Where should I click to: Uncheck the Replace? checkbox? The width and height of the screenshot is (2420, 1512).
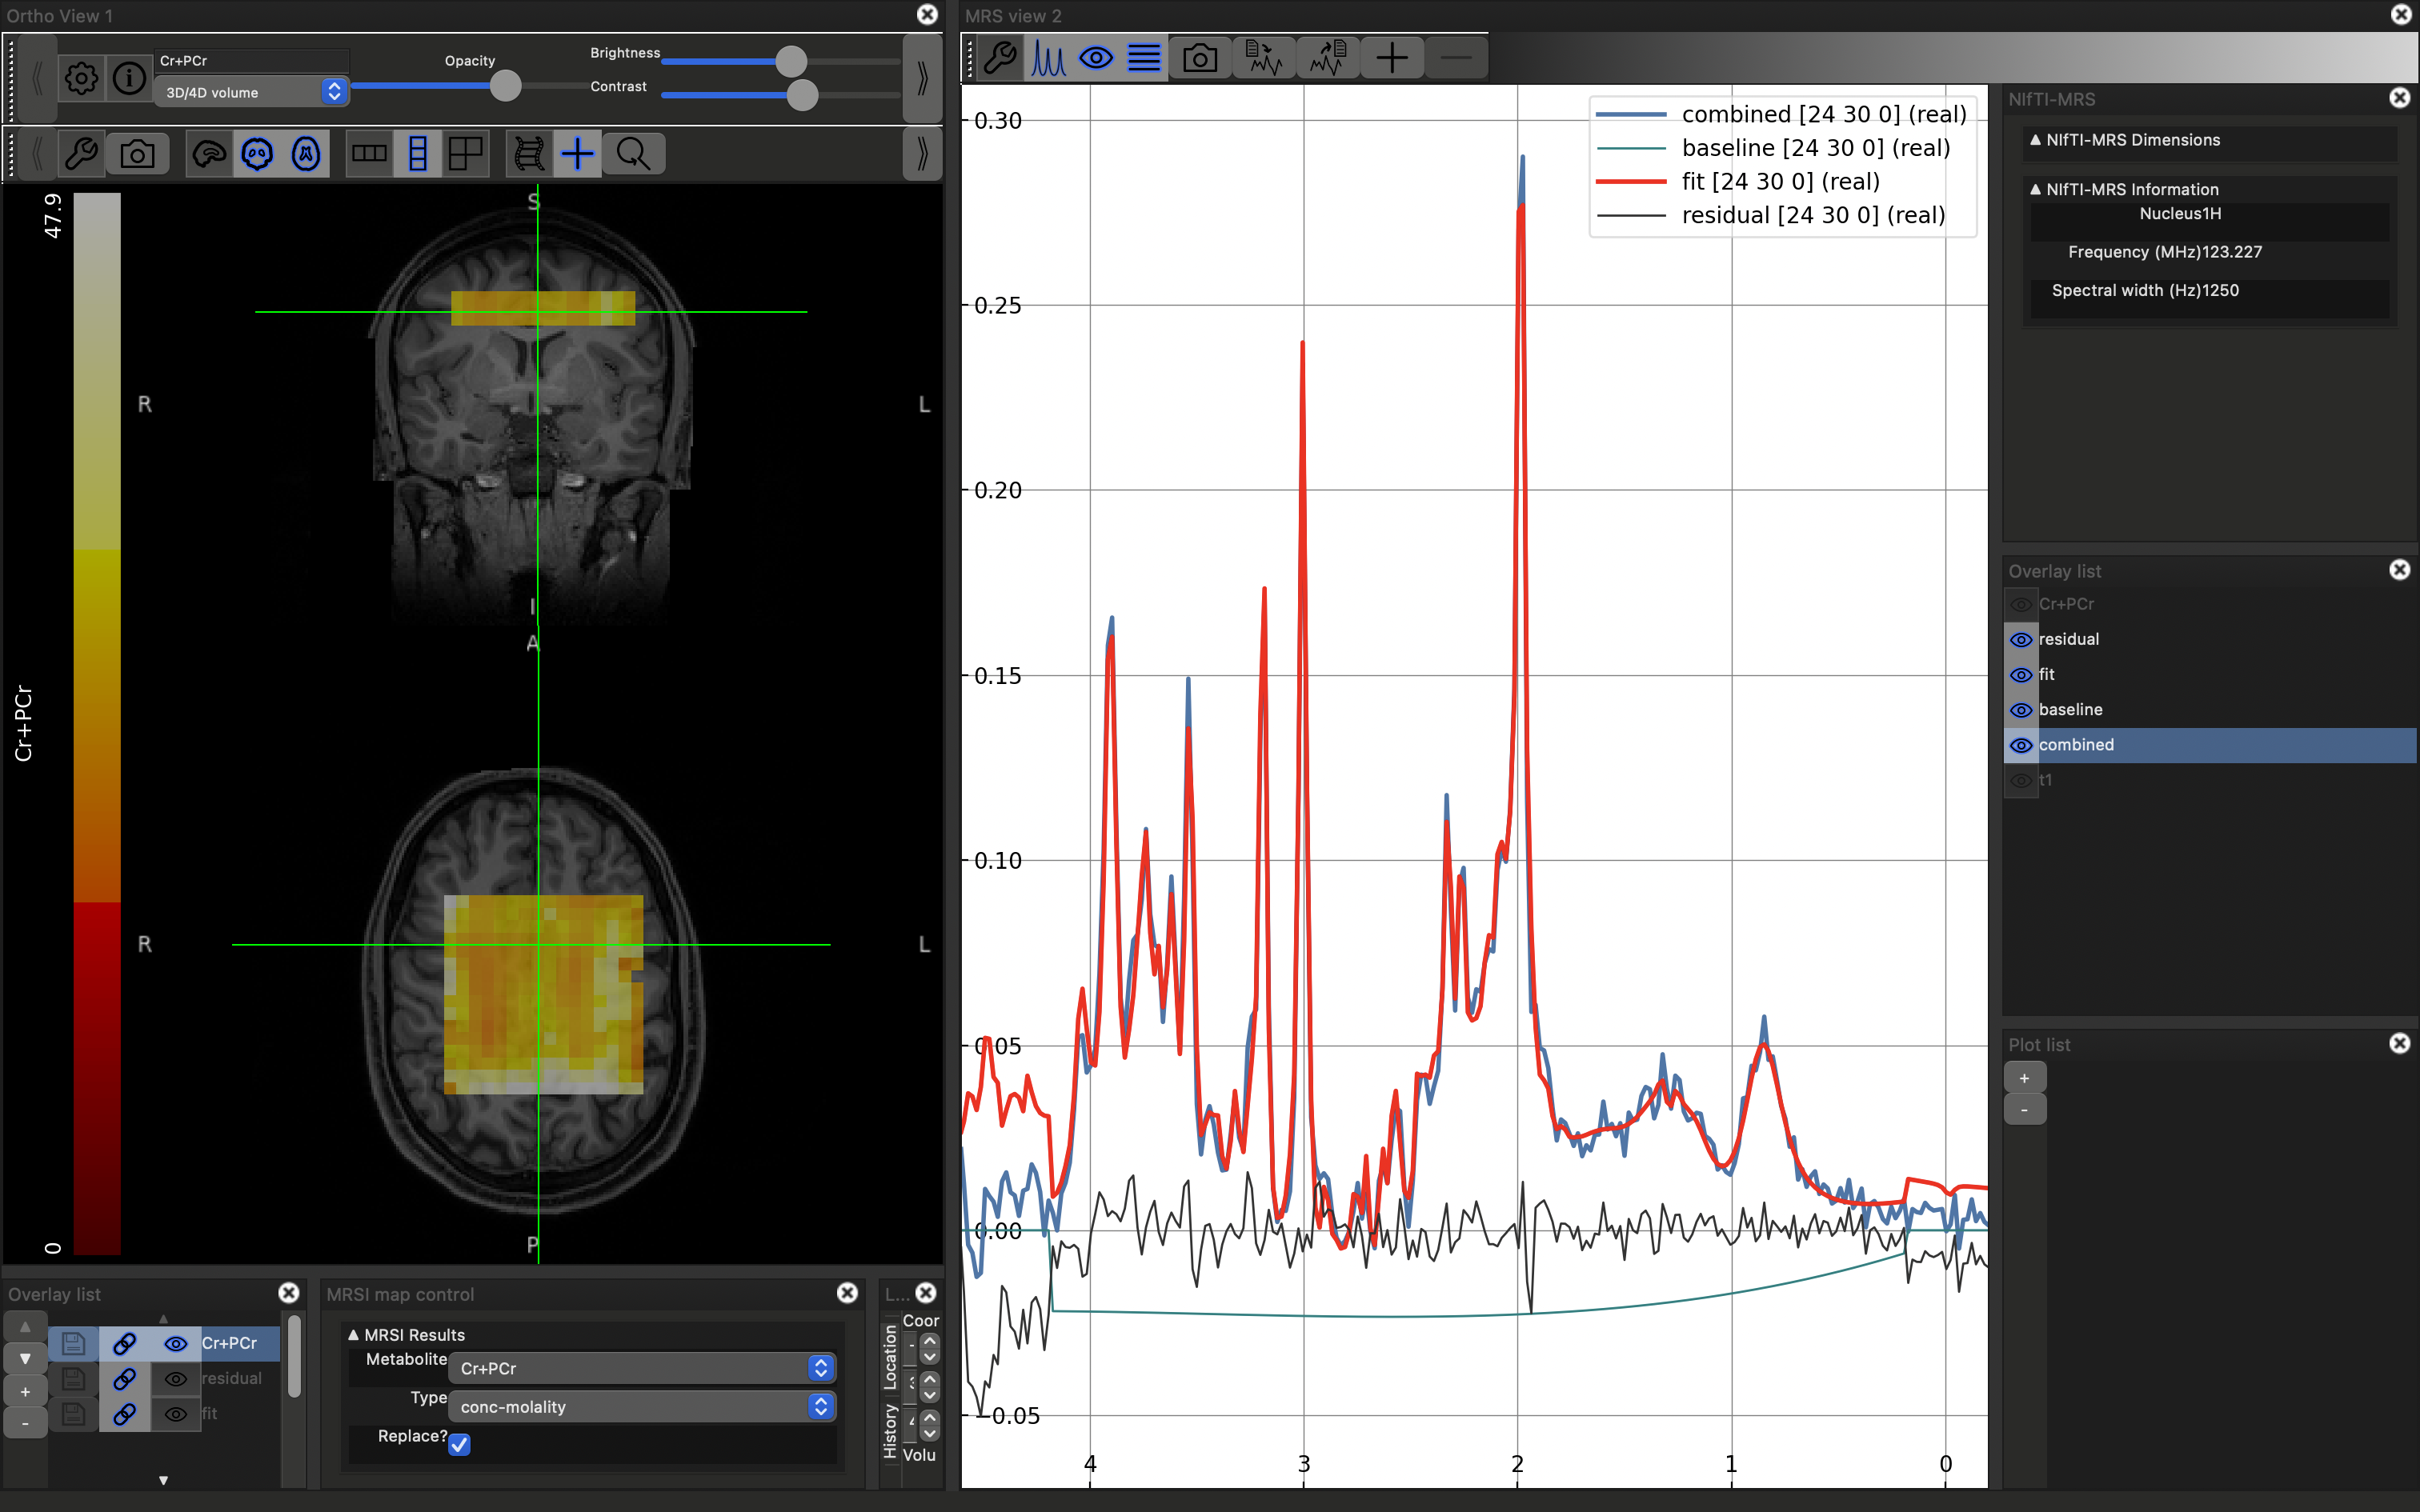[x=459, y=1444]
